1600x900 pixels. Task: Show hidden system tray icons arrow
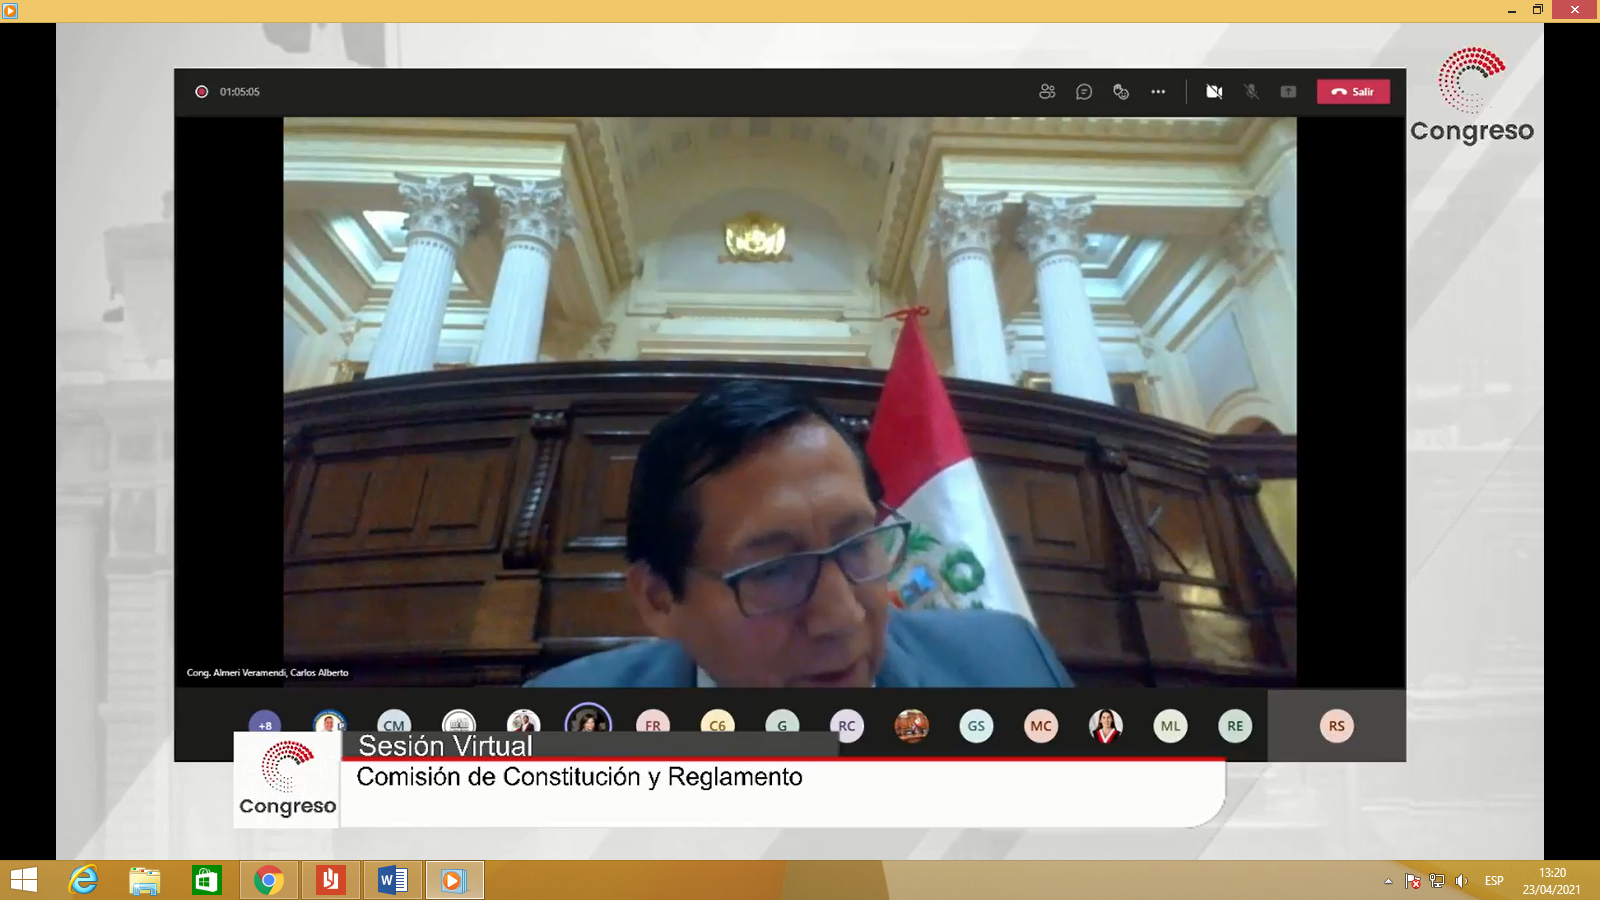[1388, 881]
